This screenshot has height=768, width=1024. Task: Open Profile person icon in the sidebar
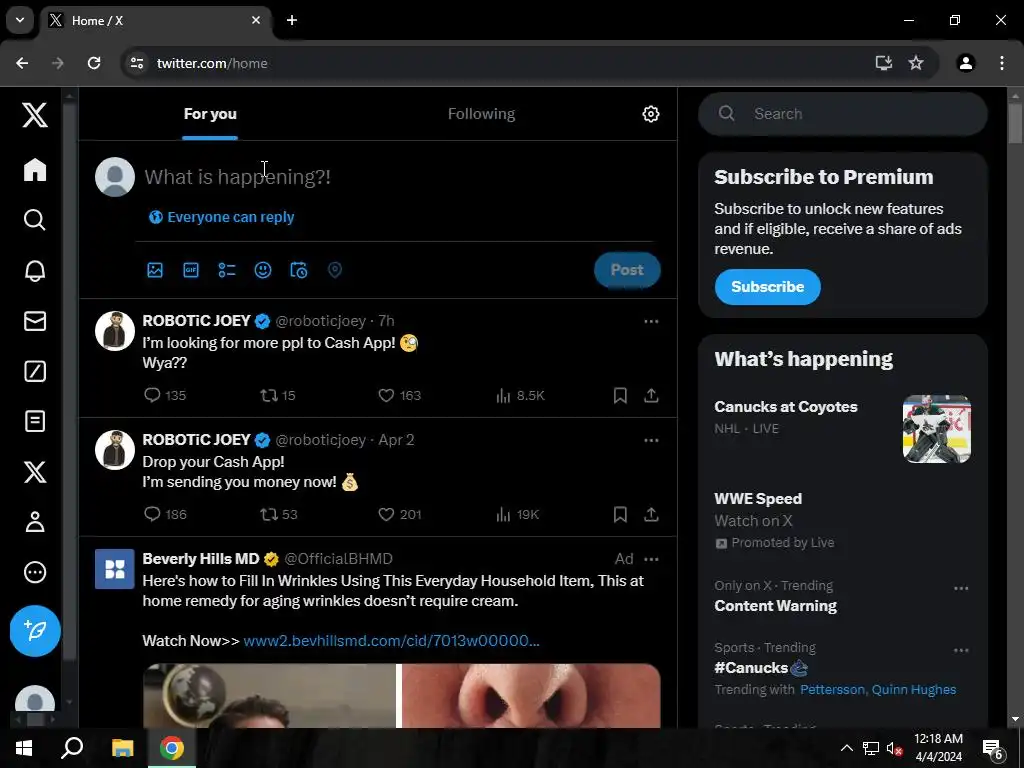point(35,522)
